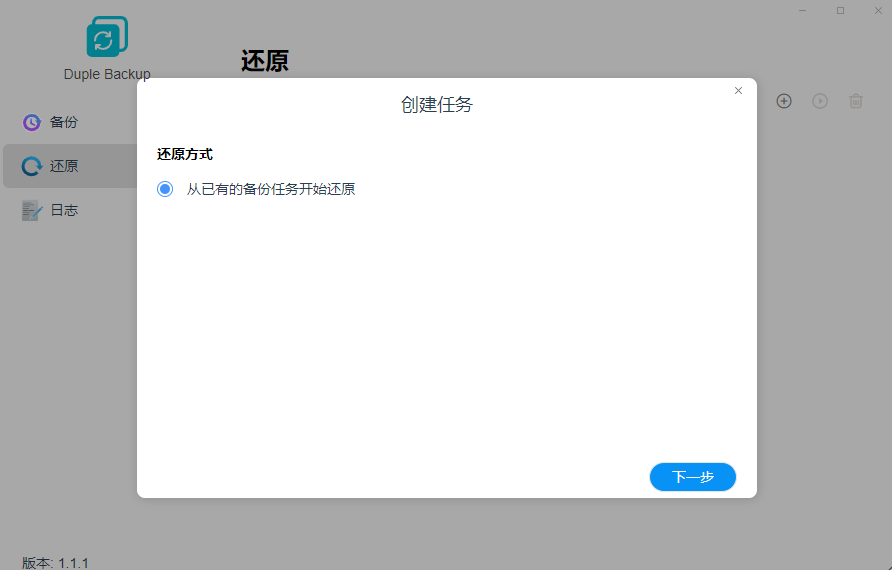Close the 创建任务 dialog with the X

coord(738,91)
